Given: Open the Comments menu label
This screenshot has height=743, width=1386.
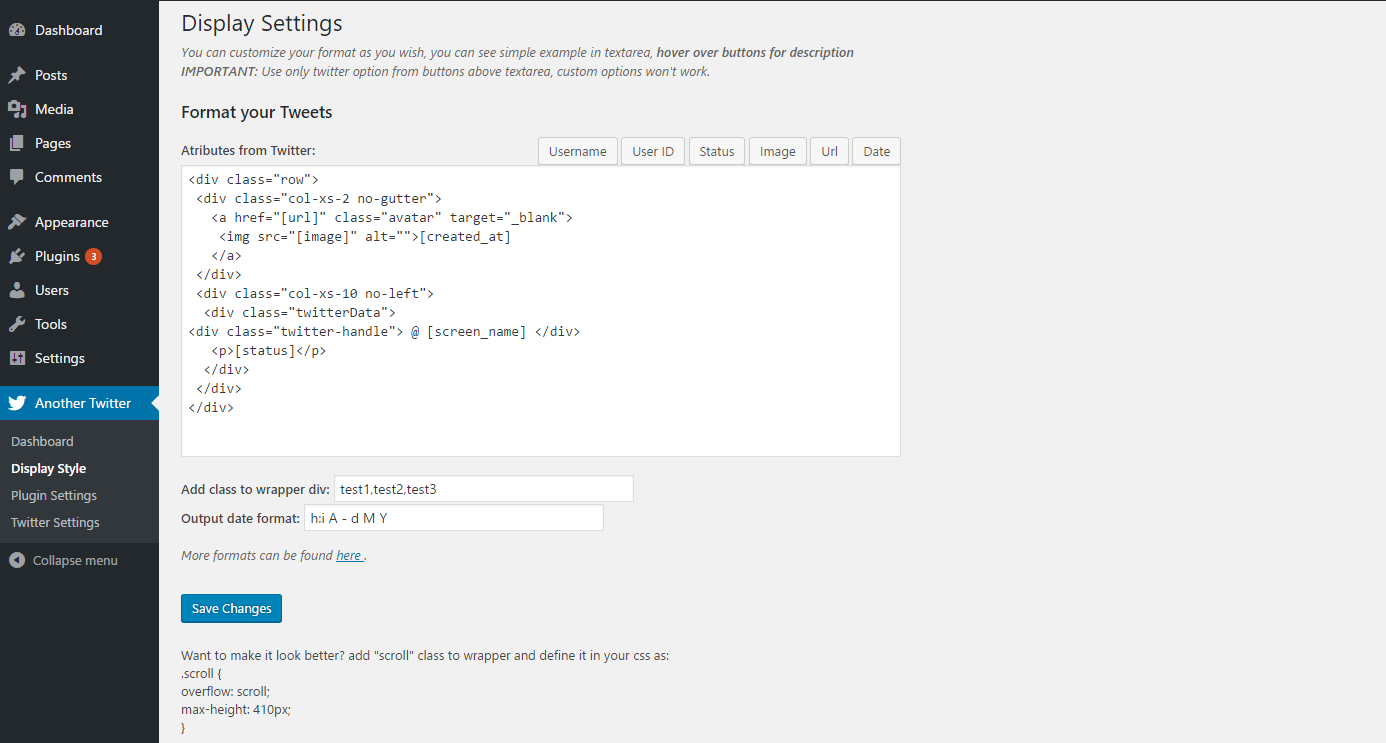Looking at the screenshot, I should [68, 177].
